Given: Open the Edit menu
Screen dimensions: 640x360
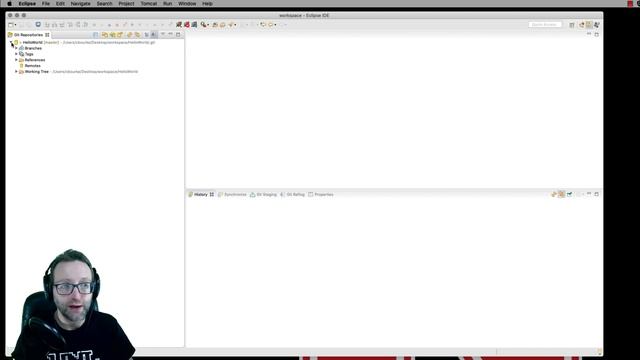Looking at the screenshot, I should [60, 4].
